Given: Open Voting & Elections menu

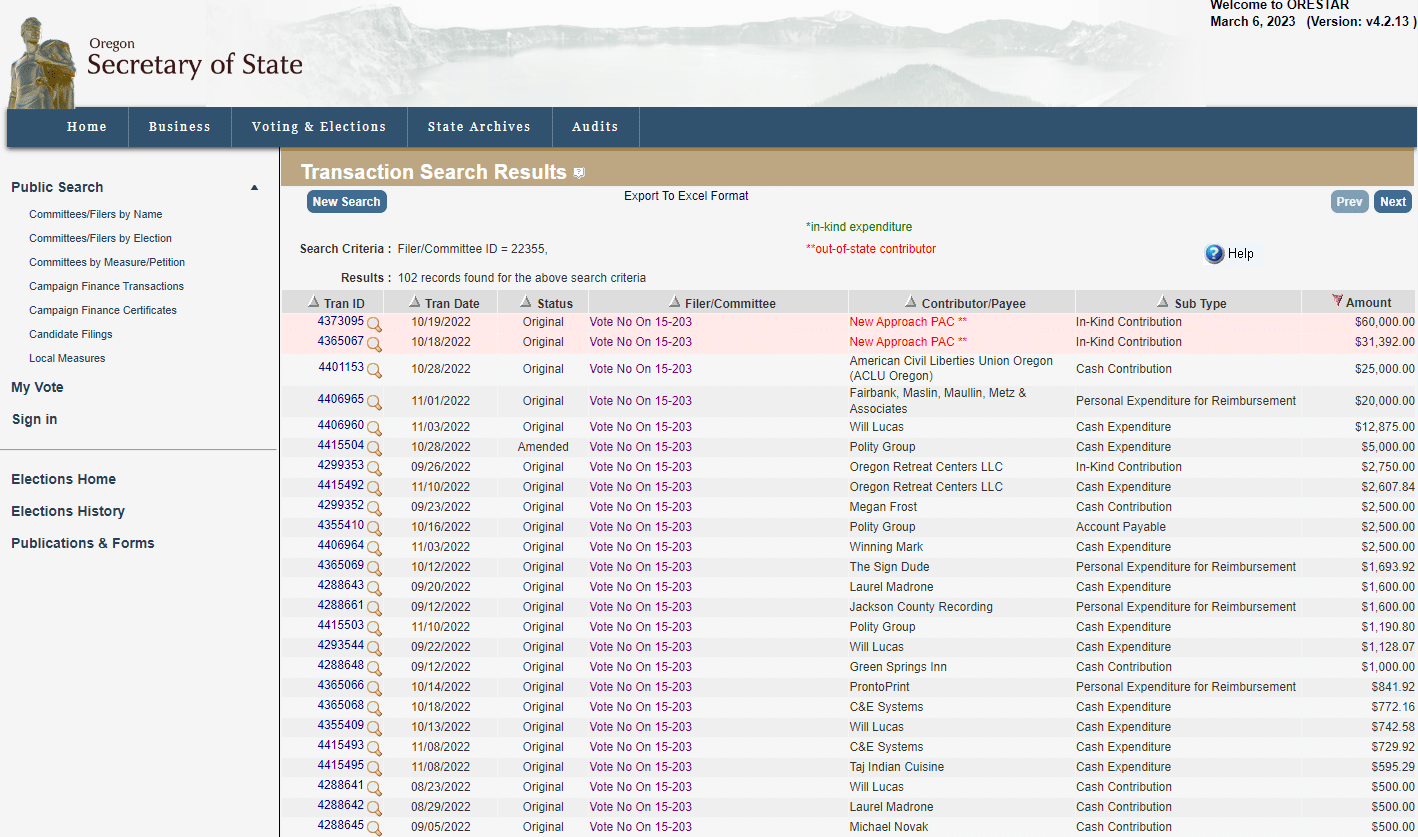Looking at the screenshot, I should pyautogui.click(x=319, y=127).
